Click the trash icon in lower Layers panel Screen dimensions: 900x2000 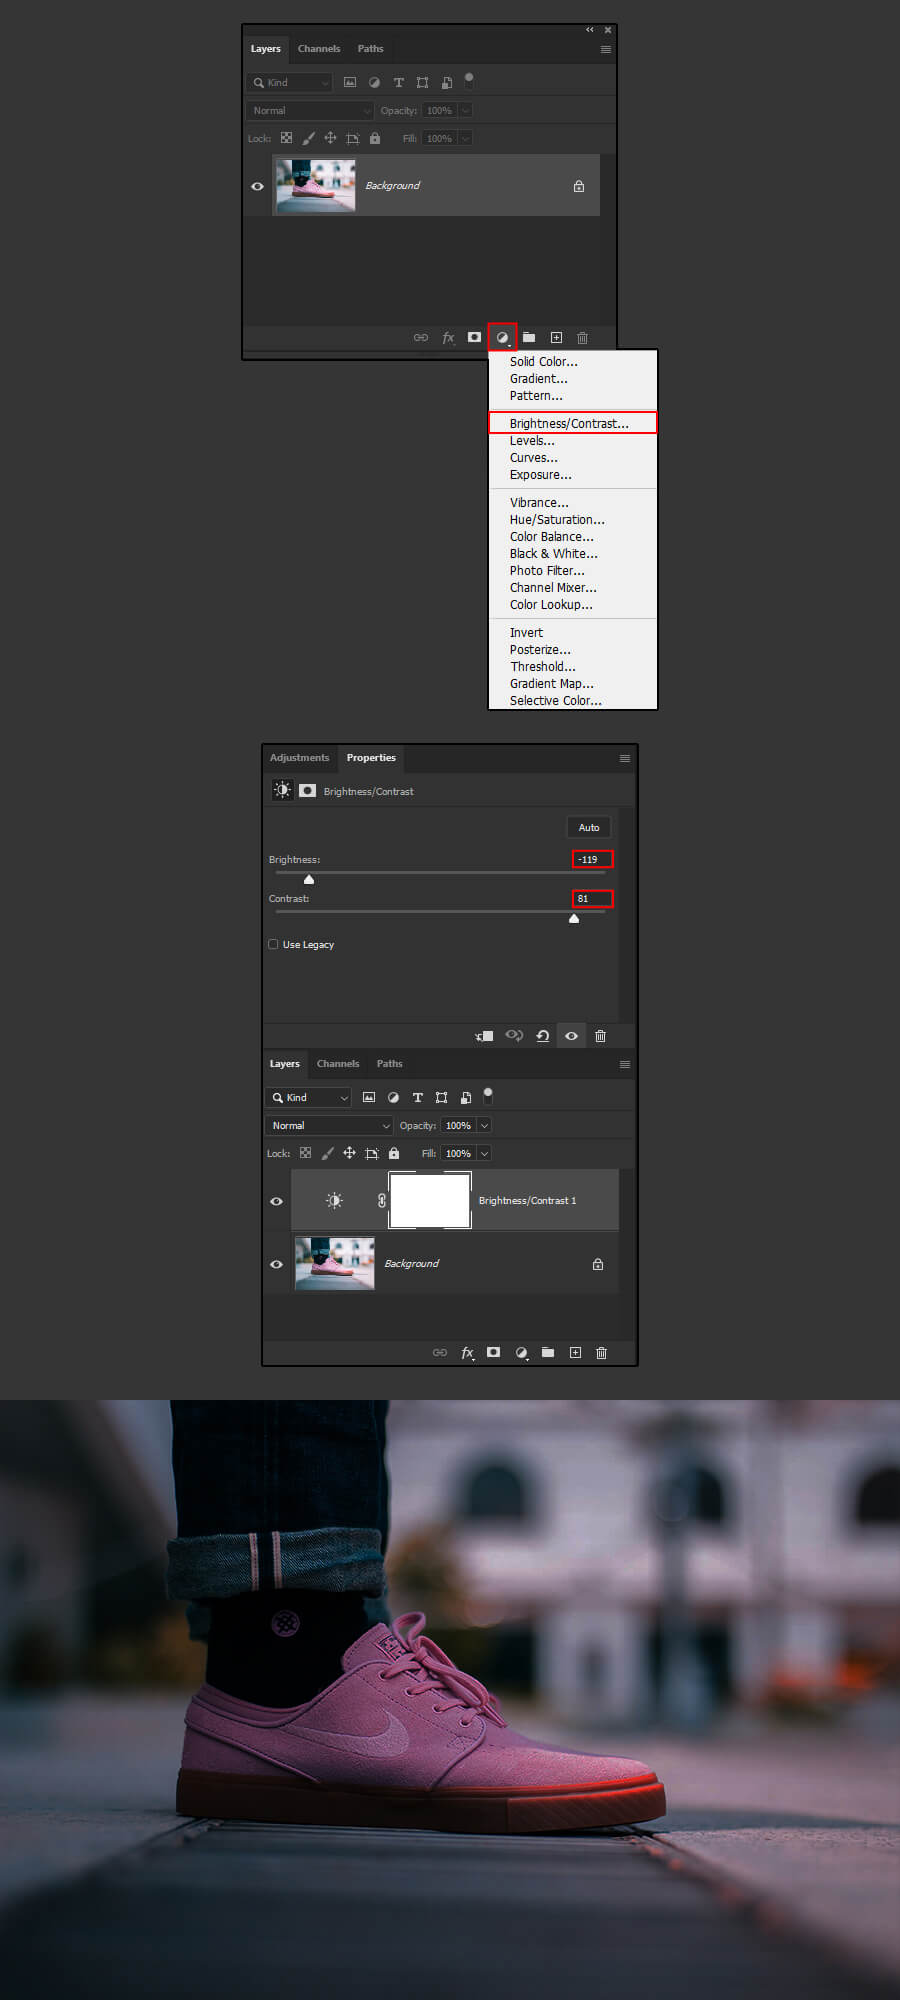coord(601,1353)
